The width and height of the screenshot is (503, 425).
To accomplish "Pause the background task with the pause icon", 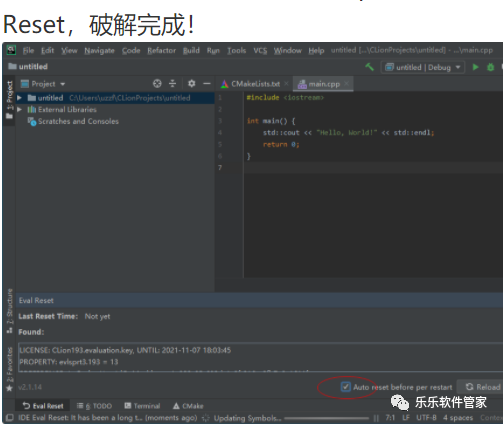I will click(x=376, y=418).
